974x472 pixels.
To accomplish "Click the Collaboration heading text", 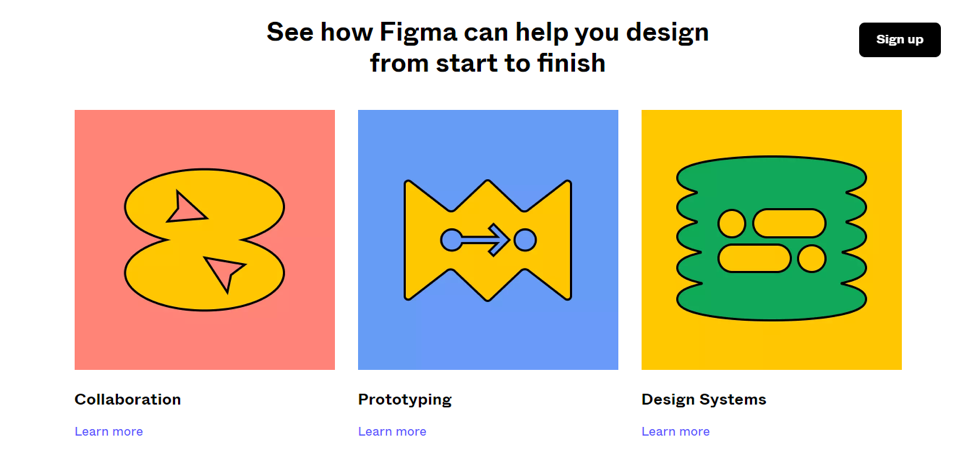I will pyautogui.click(x=128, y=399).
